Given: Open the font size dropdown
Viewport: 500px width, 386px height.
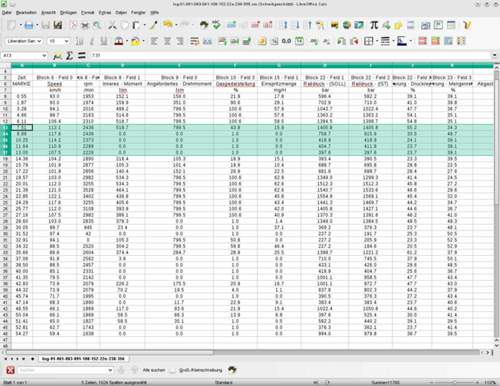Looking at the screenshot, I should pos(67,41).
